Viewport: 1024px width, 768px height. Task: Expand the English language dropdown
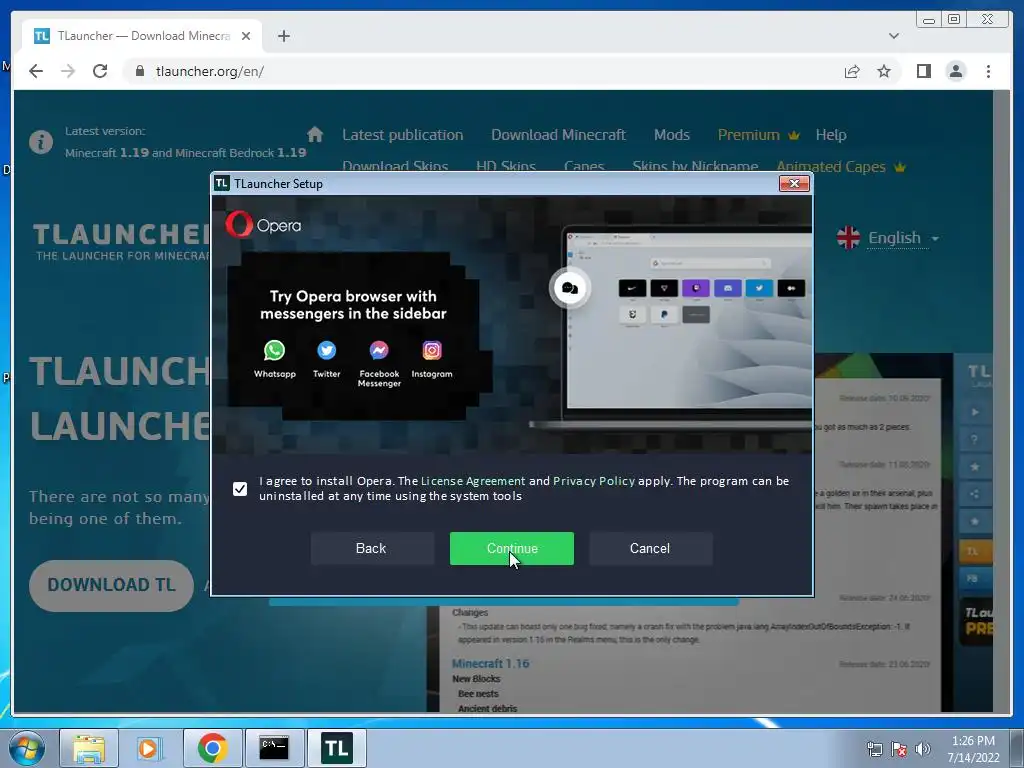pyautogui.click(x=903, y=238)
